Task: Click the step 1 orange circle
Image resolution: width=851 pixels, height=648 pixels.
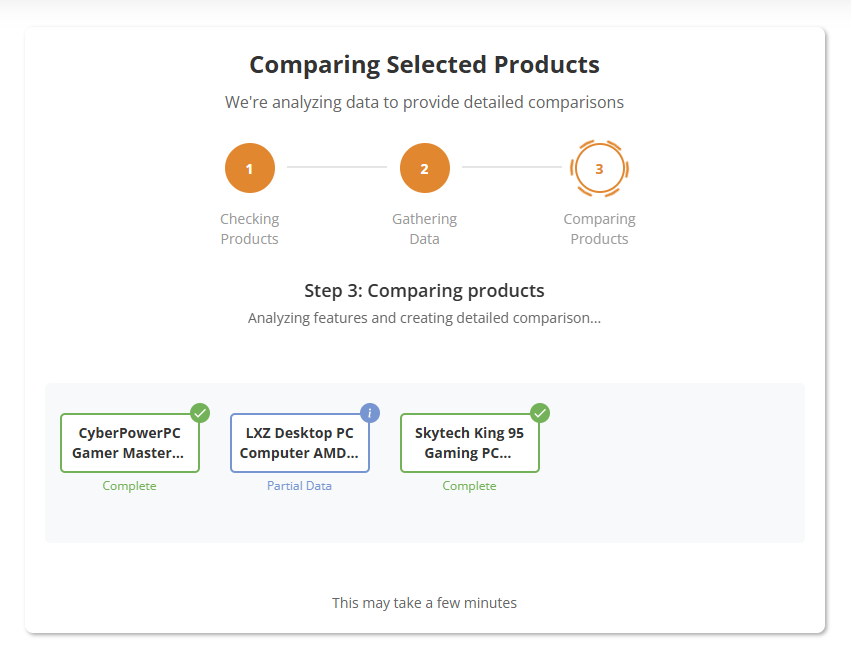Action: tap(250, 168)
